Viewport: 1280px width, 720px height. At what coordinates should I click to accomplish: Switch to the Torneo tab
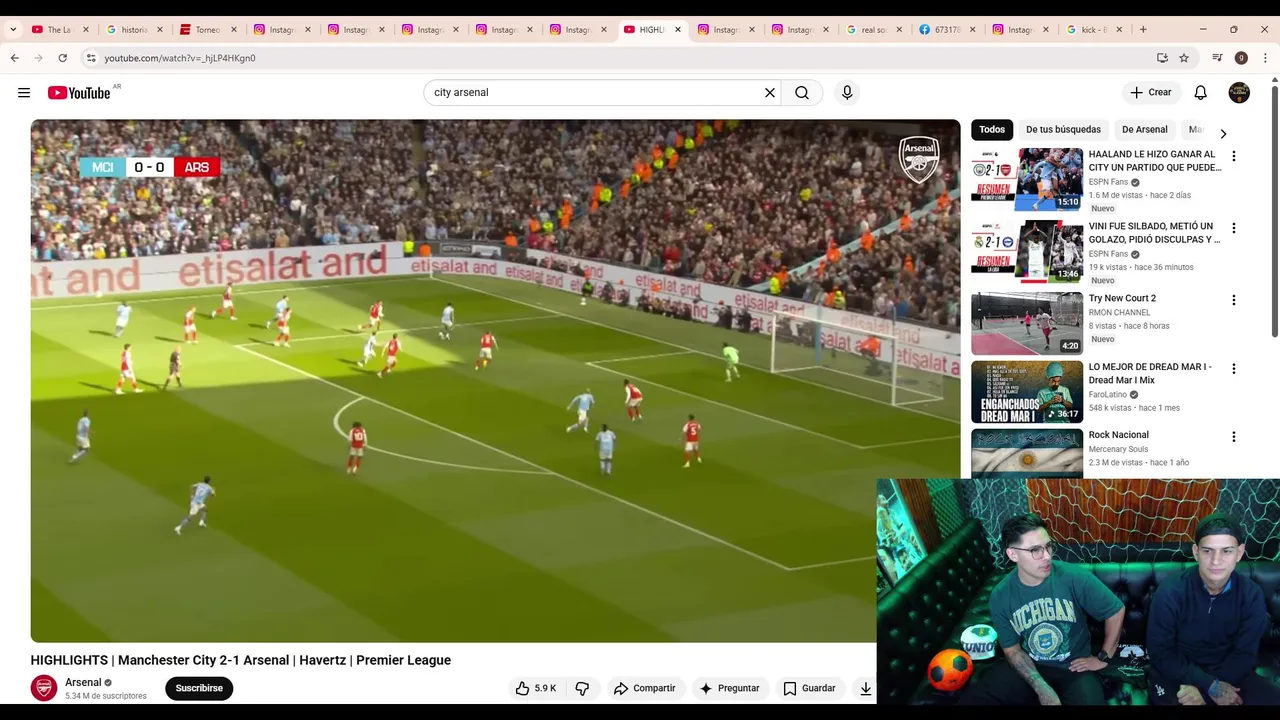point(208,30)
